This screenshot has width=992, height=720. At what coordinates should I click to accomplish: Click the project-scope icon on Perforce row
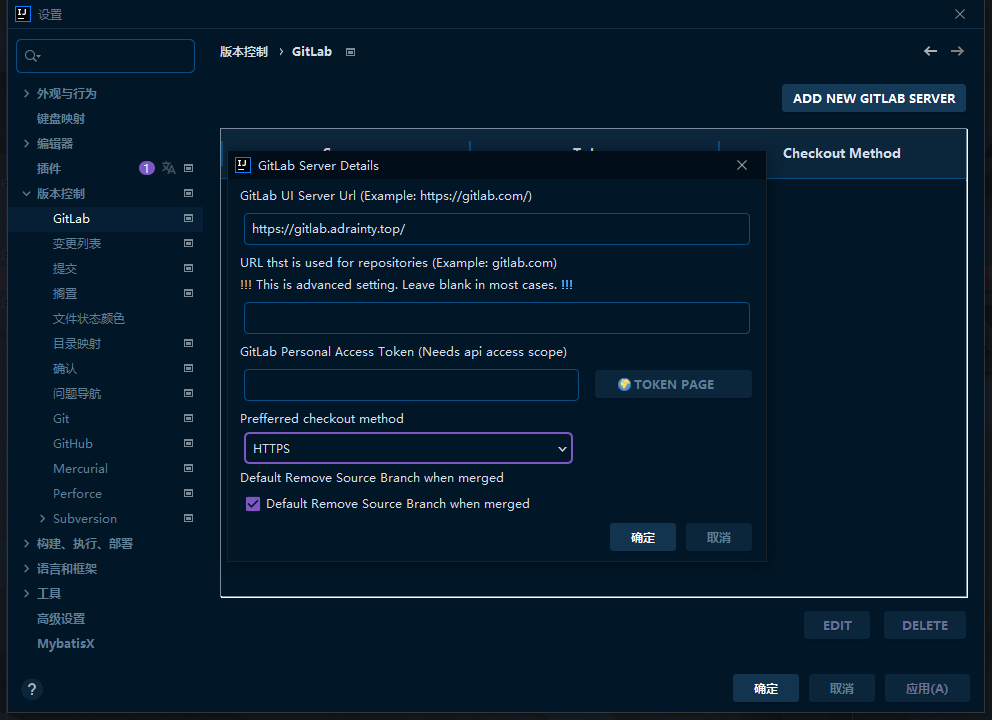click(x=189, y=493)
